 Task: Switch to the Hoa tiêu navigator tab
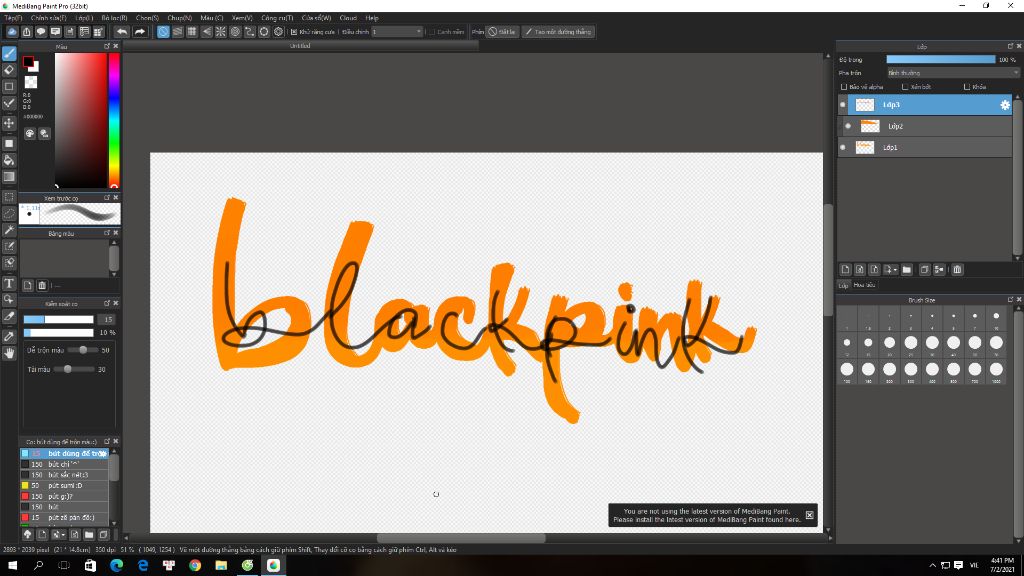point(864,285)
